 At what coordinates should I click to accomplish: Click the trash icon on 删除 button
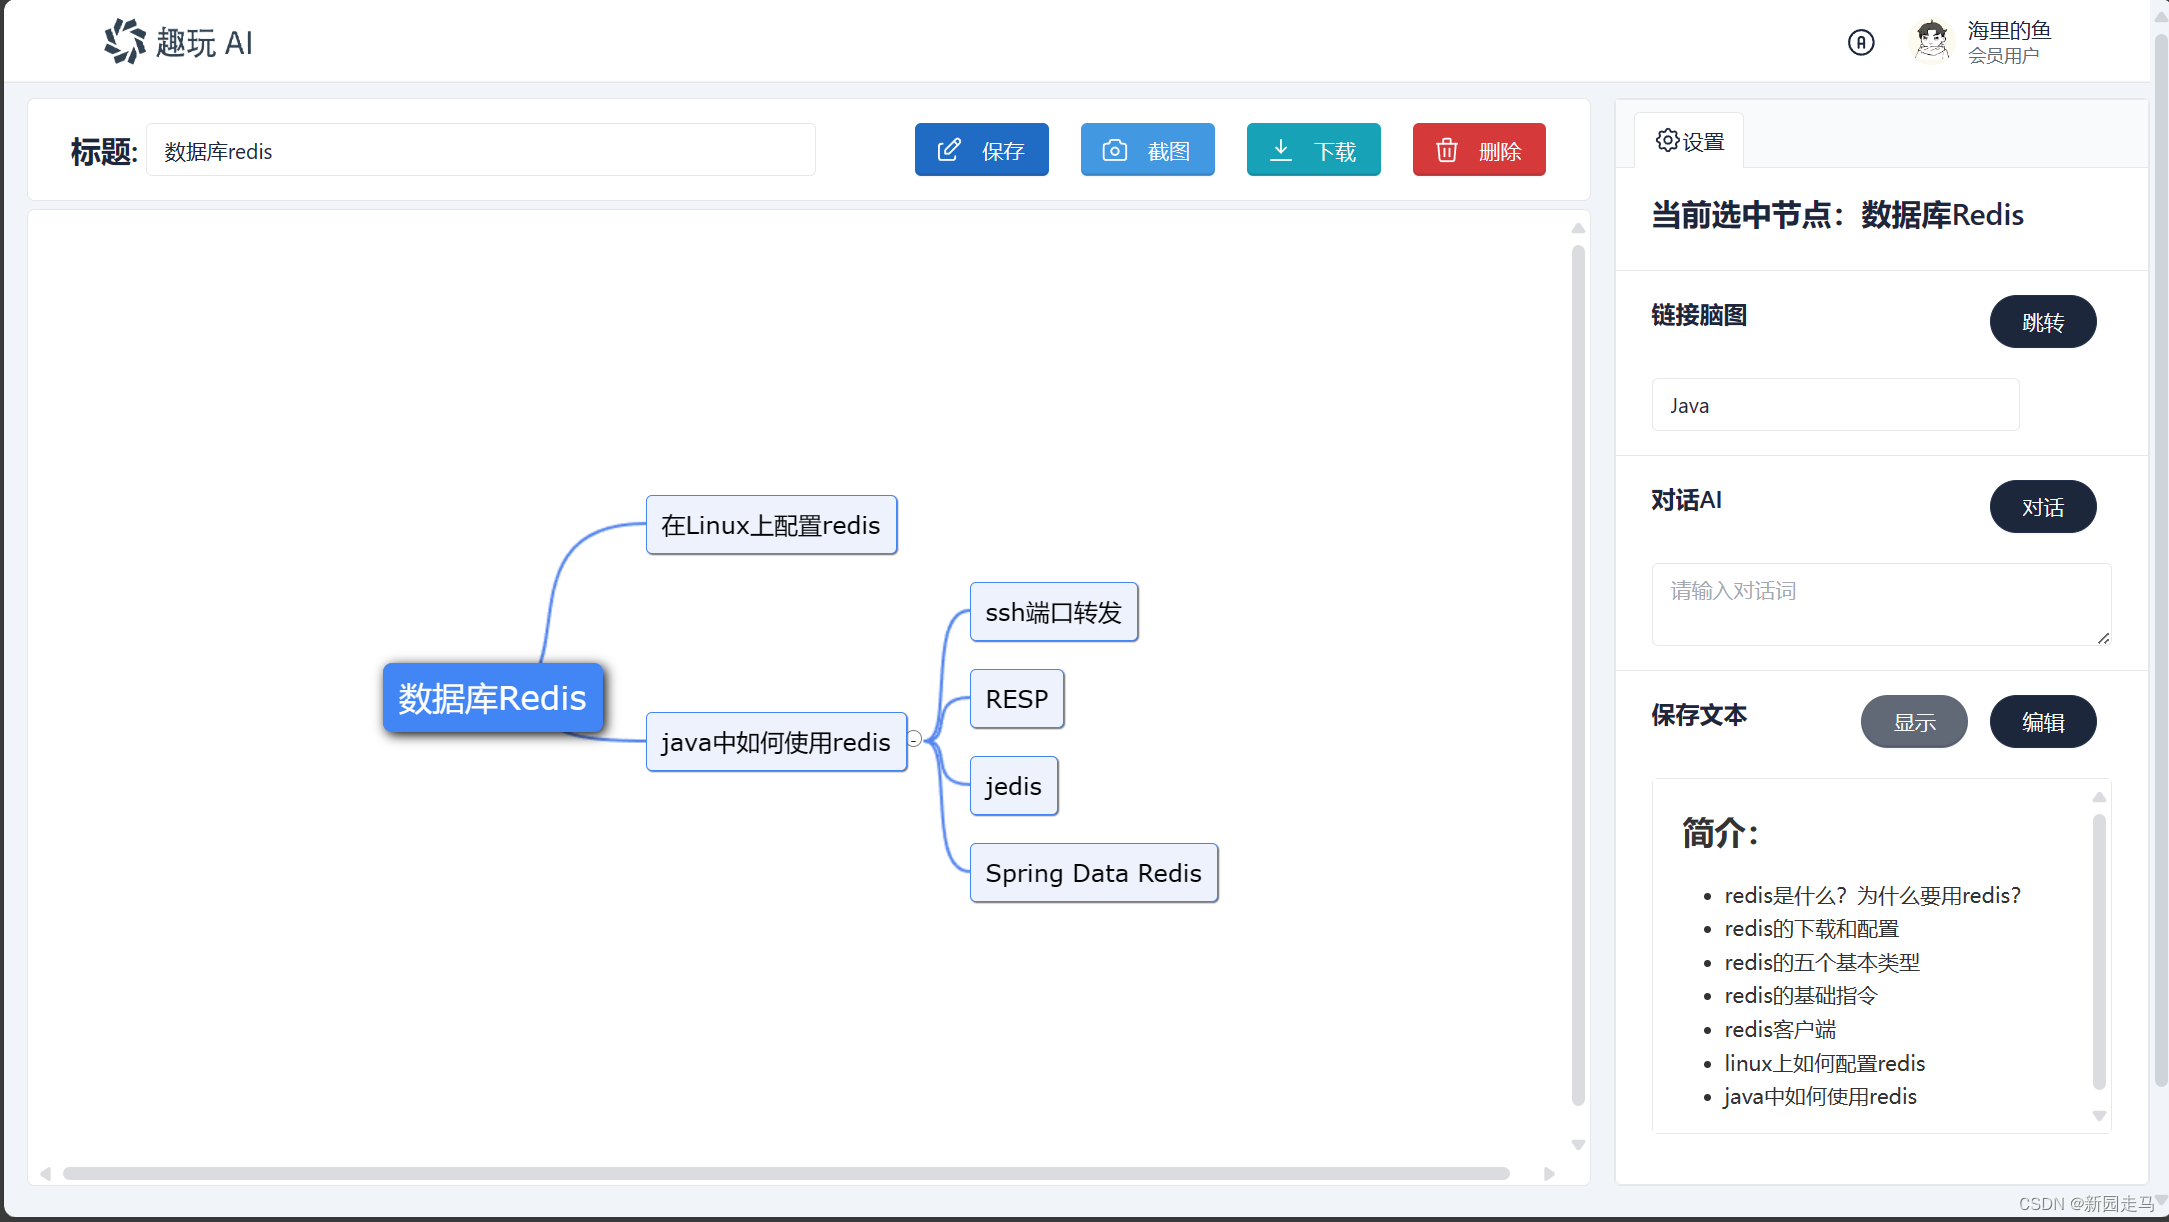click(x=1446, y=150)
